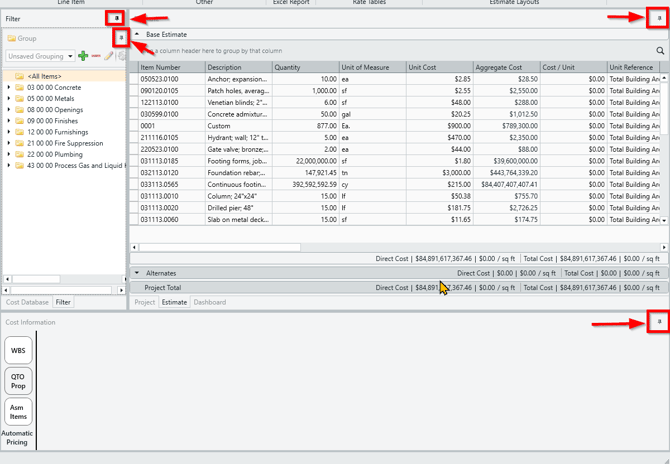Click the Asm Items button
670x464 pixels.
pos(18,412)
